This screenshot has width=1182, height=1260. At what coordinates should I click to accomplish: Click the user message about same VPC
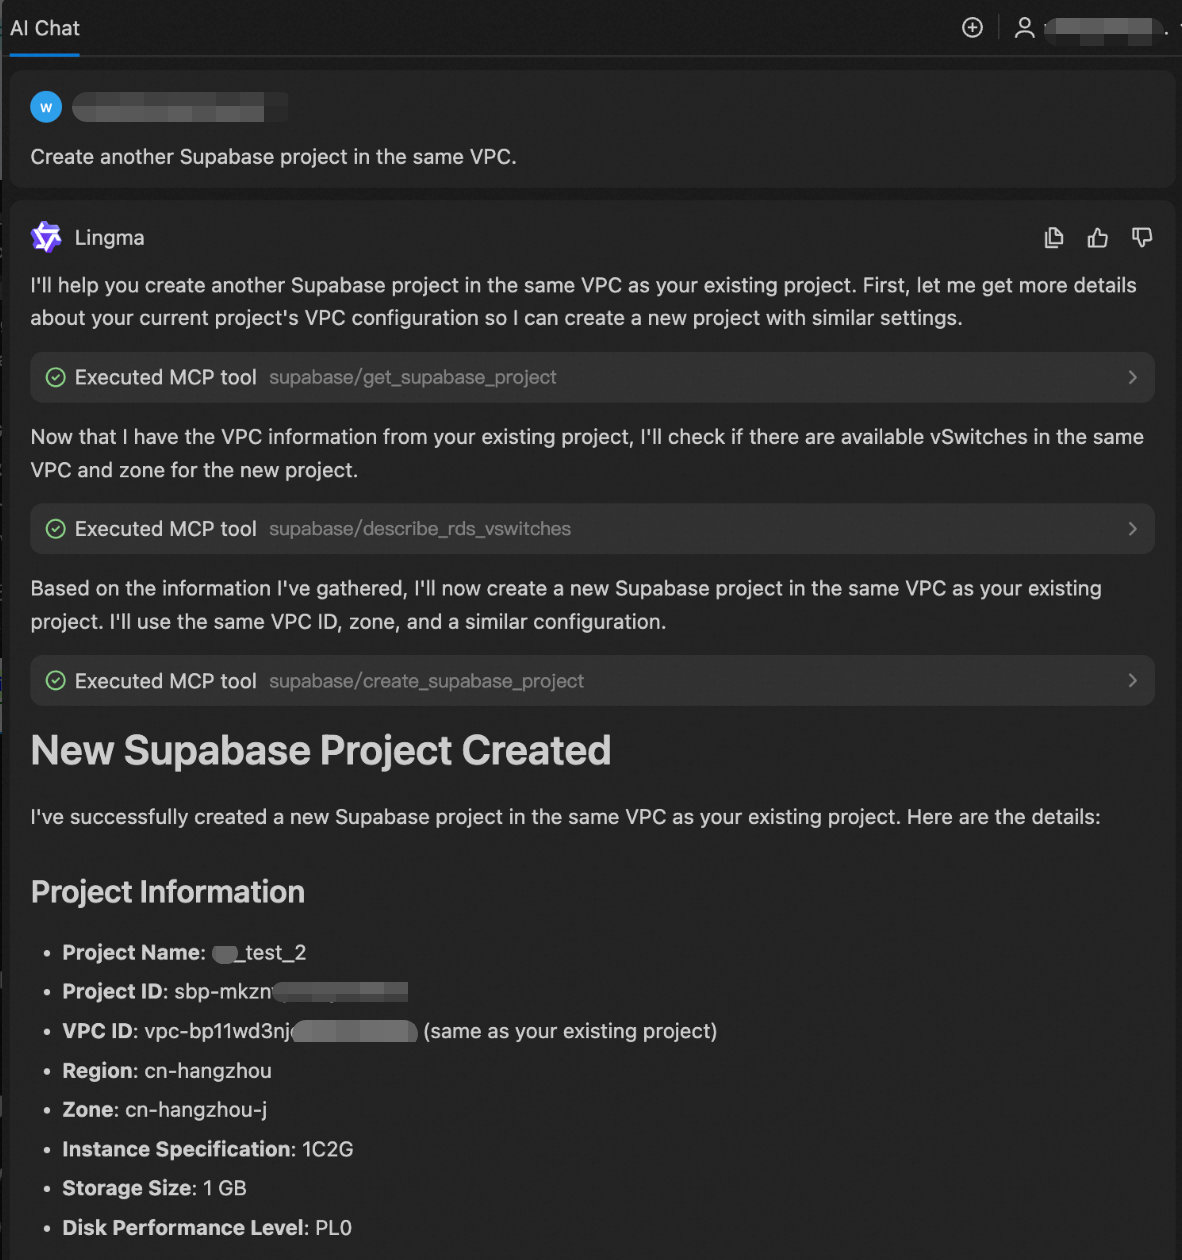click(x=274, y=157)
